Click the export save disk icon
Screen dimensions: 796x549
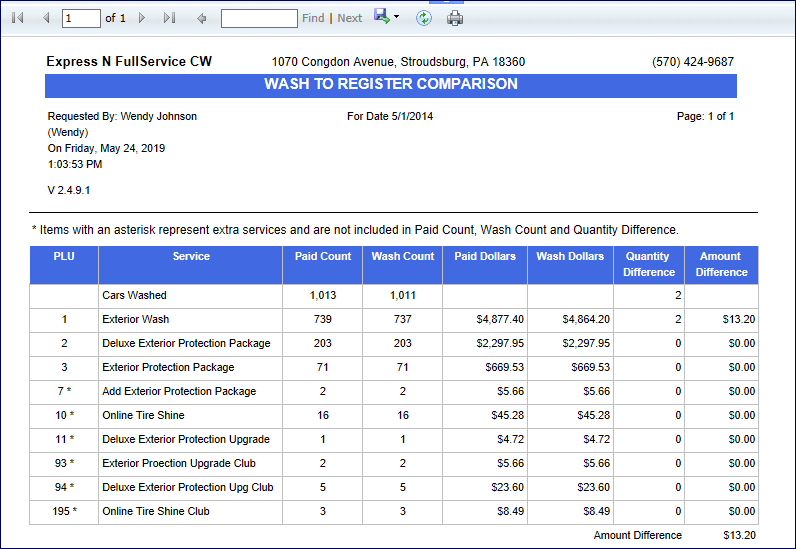(x=381, y=16)
